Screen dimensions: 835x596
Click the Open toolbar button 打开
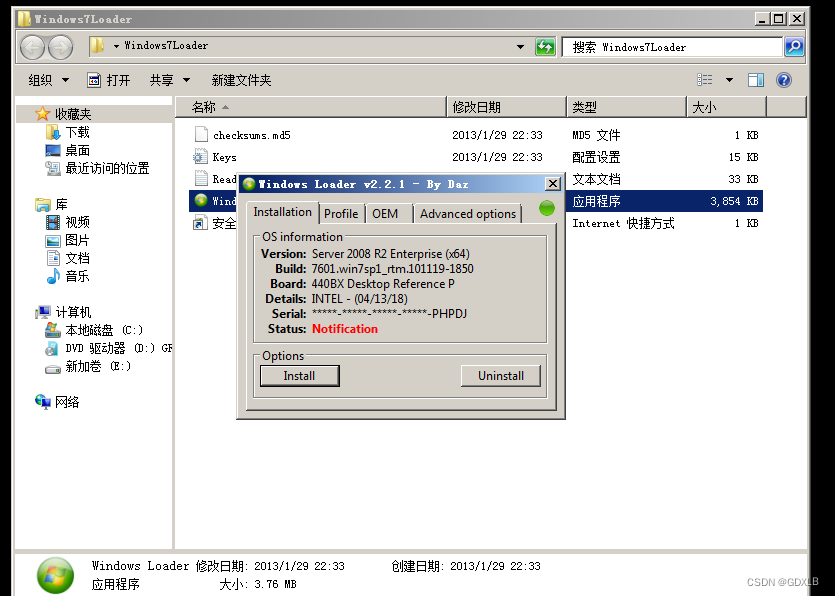(x=109, y=80)
